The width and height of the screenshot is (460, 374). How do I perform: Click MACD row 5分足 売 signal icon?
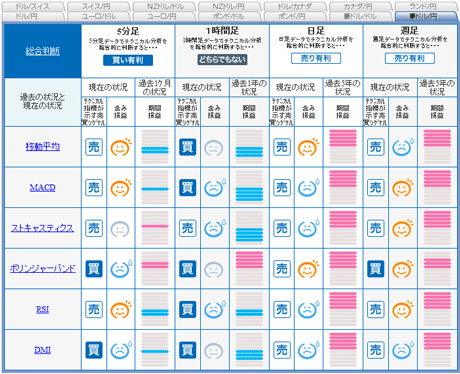pos(94,188)
